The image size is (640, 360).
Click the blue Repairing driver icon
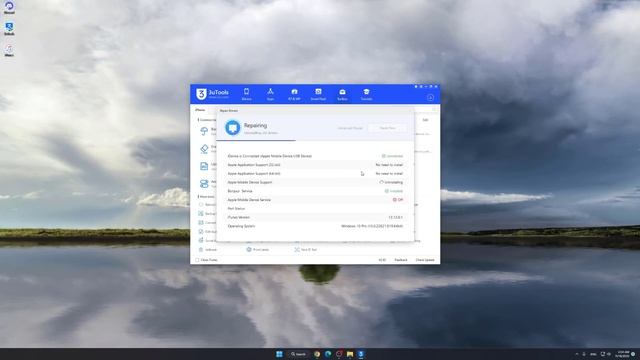pyautogui.click(x=233, y=128)
